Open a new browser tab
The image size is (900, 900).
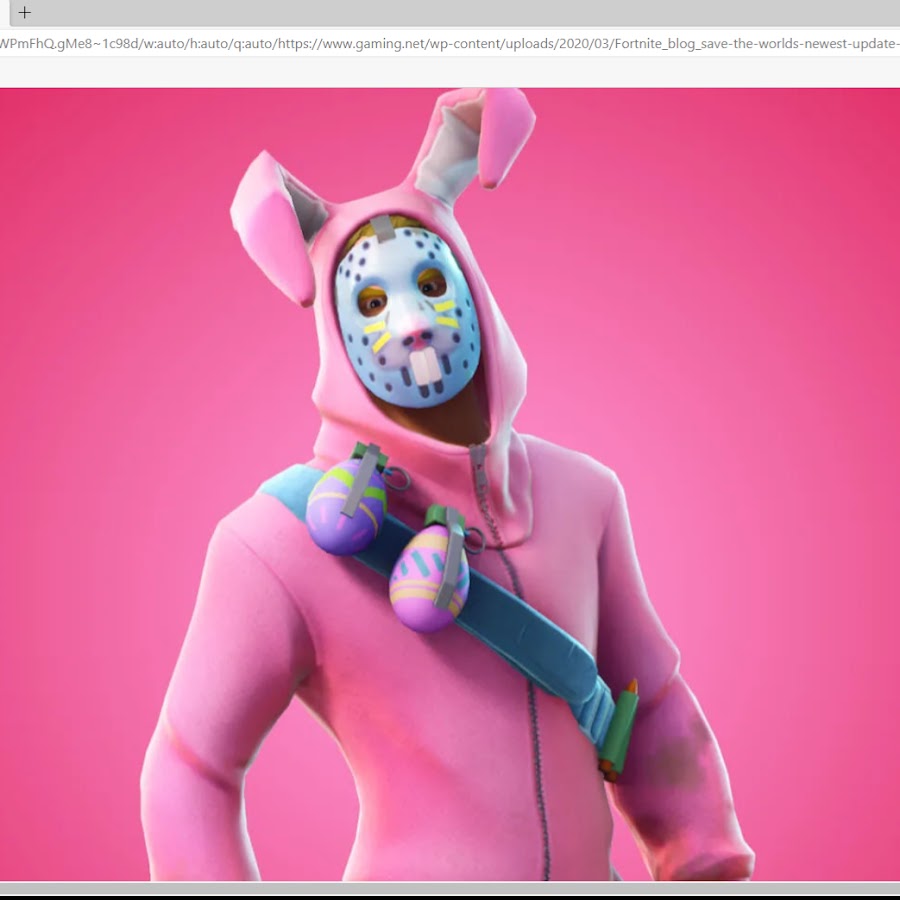click(24, 13)
